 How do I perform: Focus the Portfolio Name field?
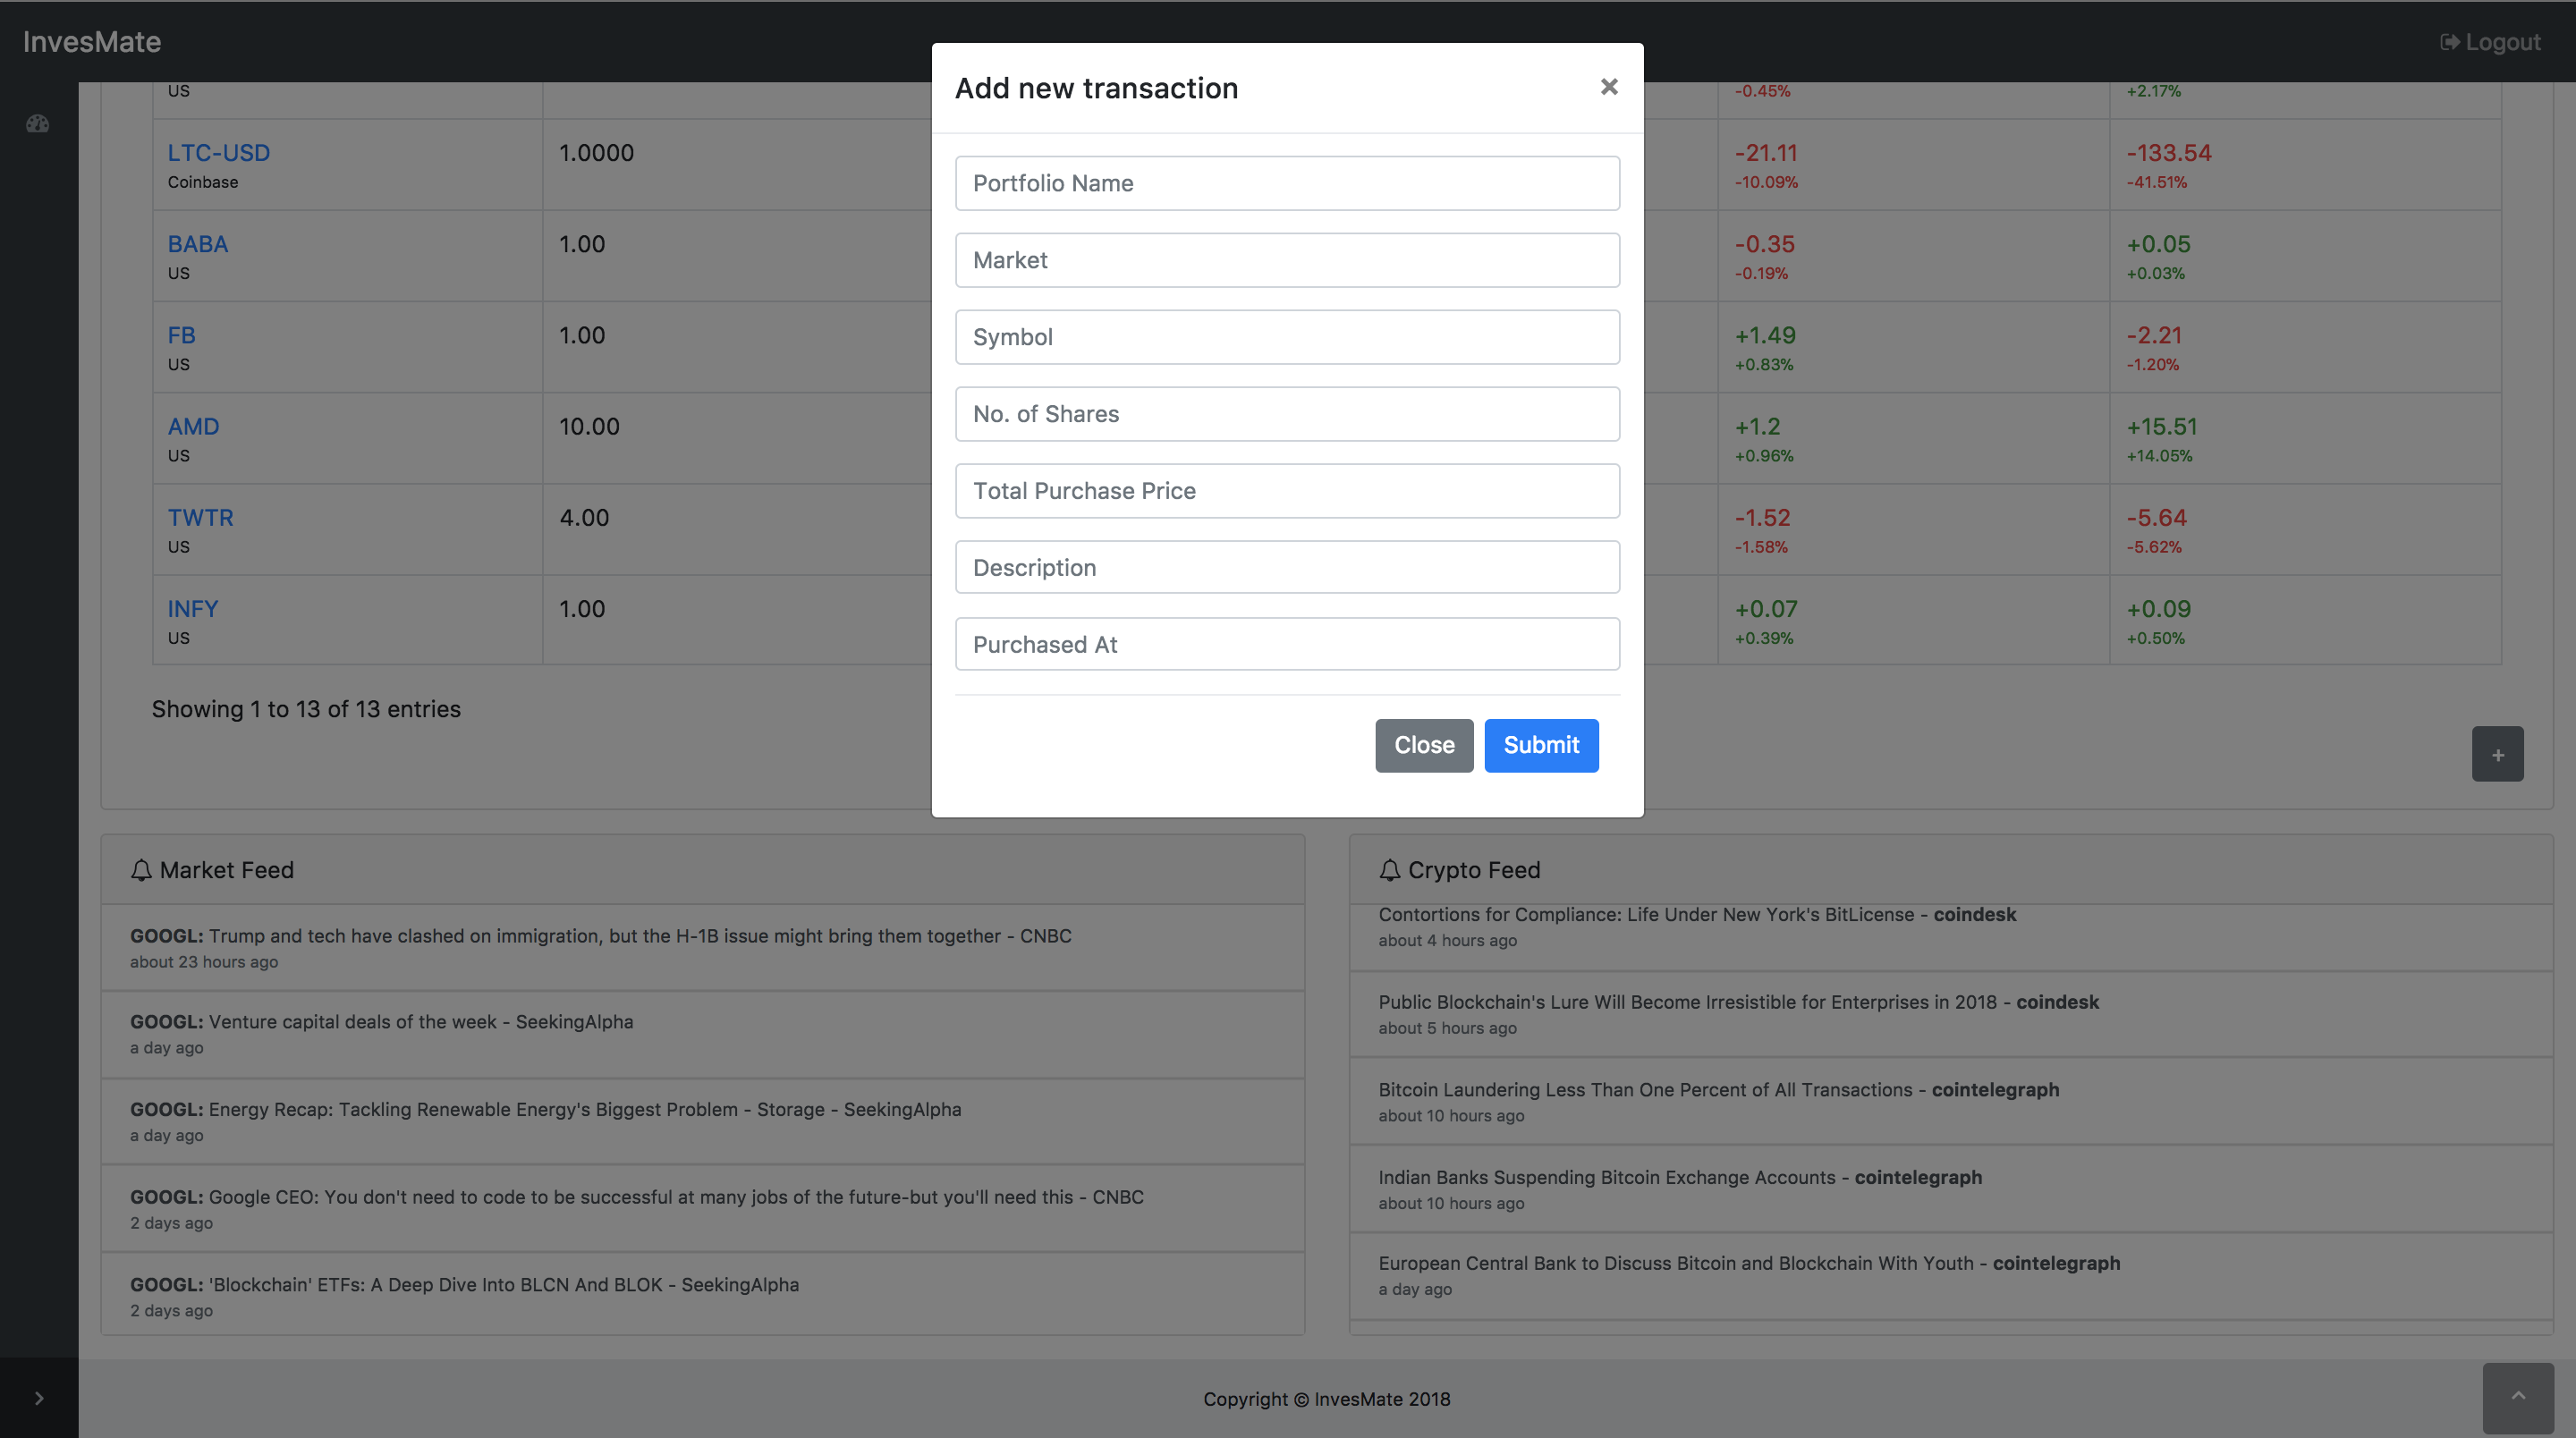pyautogui.click(x=1287, y=183)
